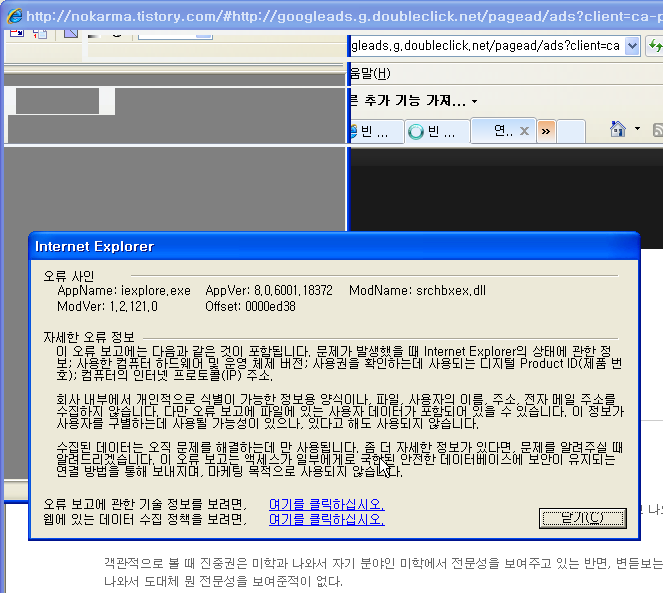This screenshot has height=593, width=663.
Task: Open the 도움말(H) help menu
Action: click(x=370, y=74)
